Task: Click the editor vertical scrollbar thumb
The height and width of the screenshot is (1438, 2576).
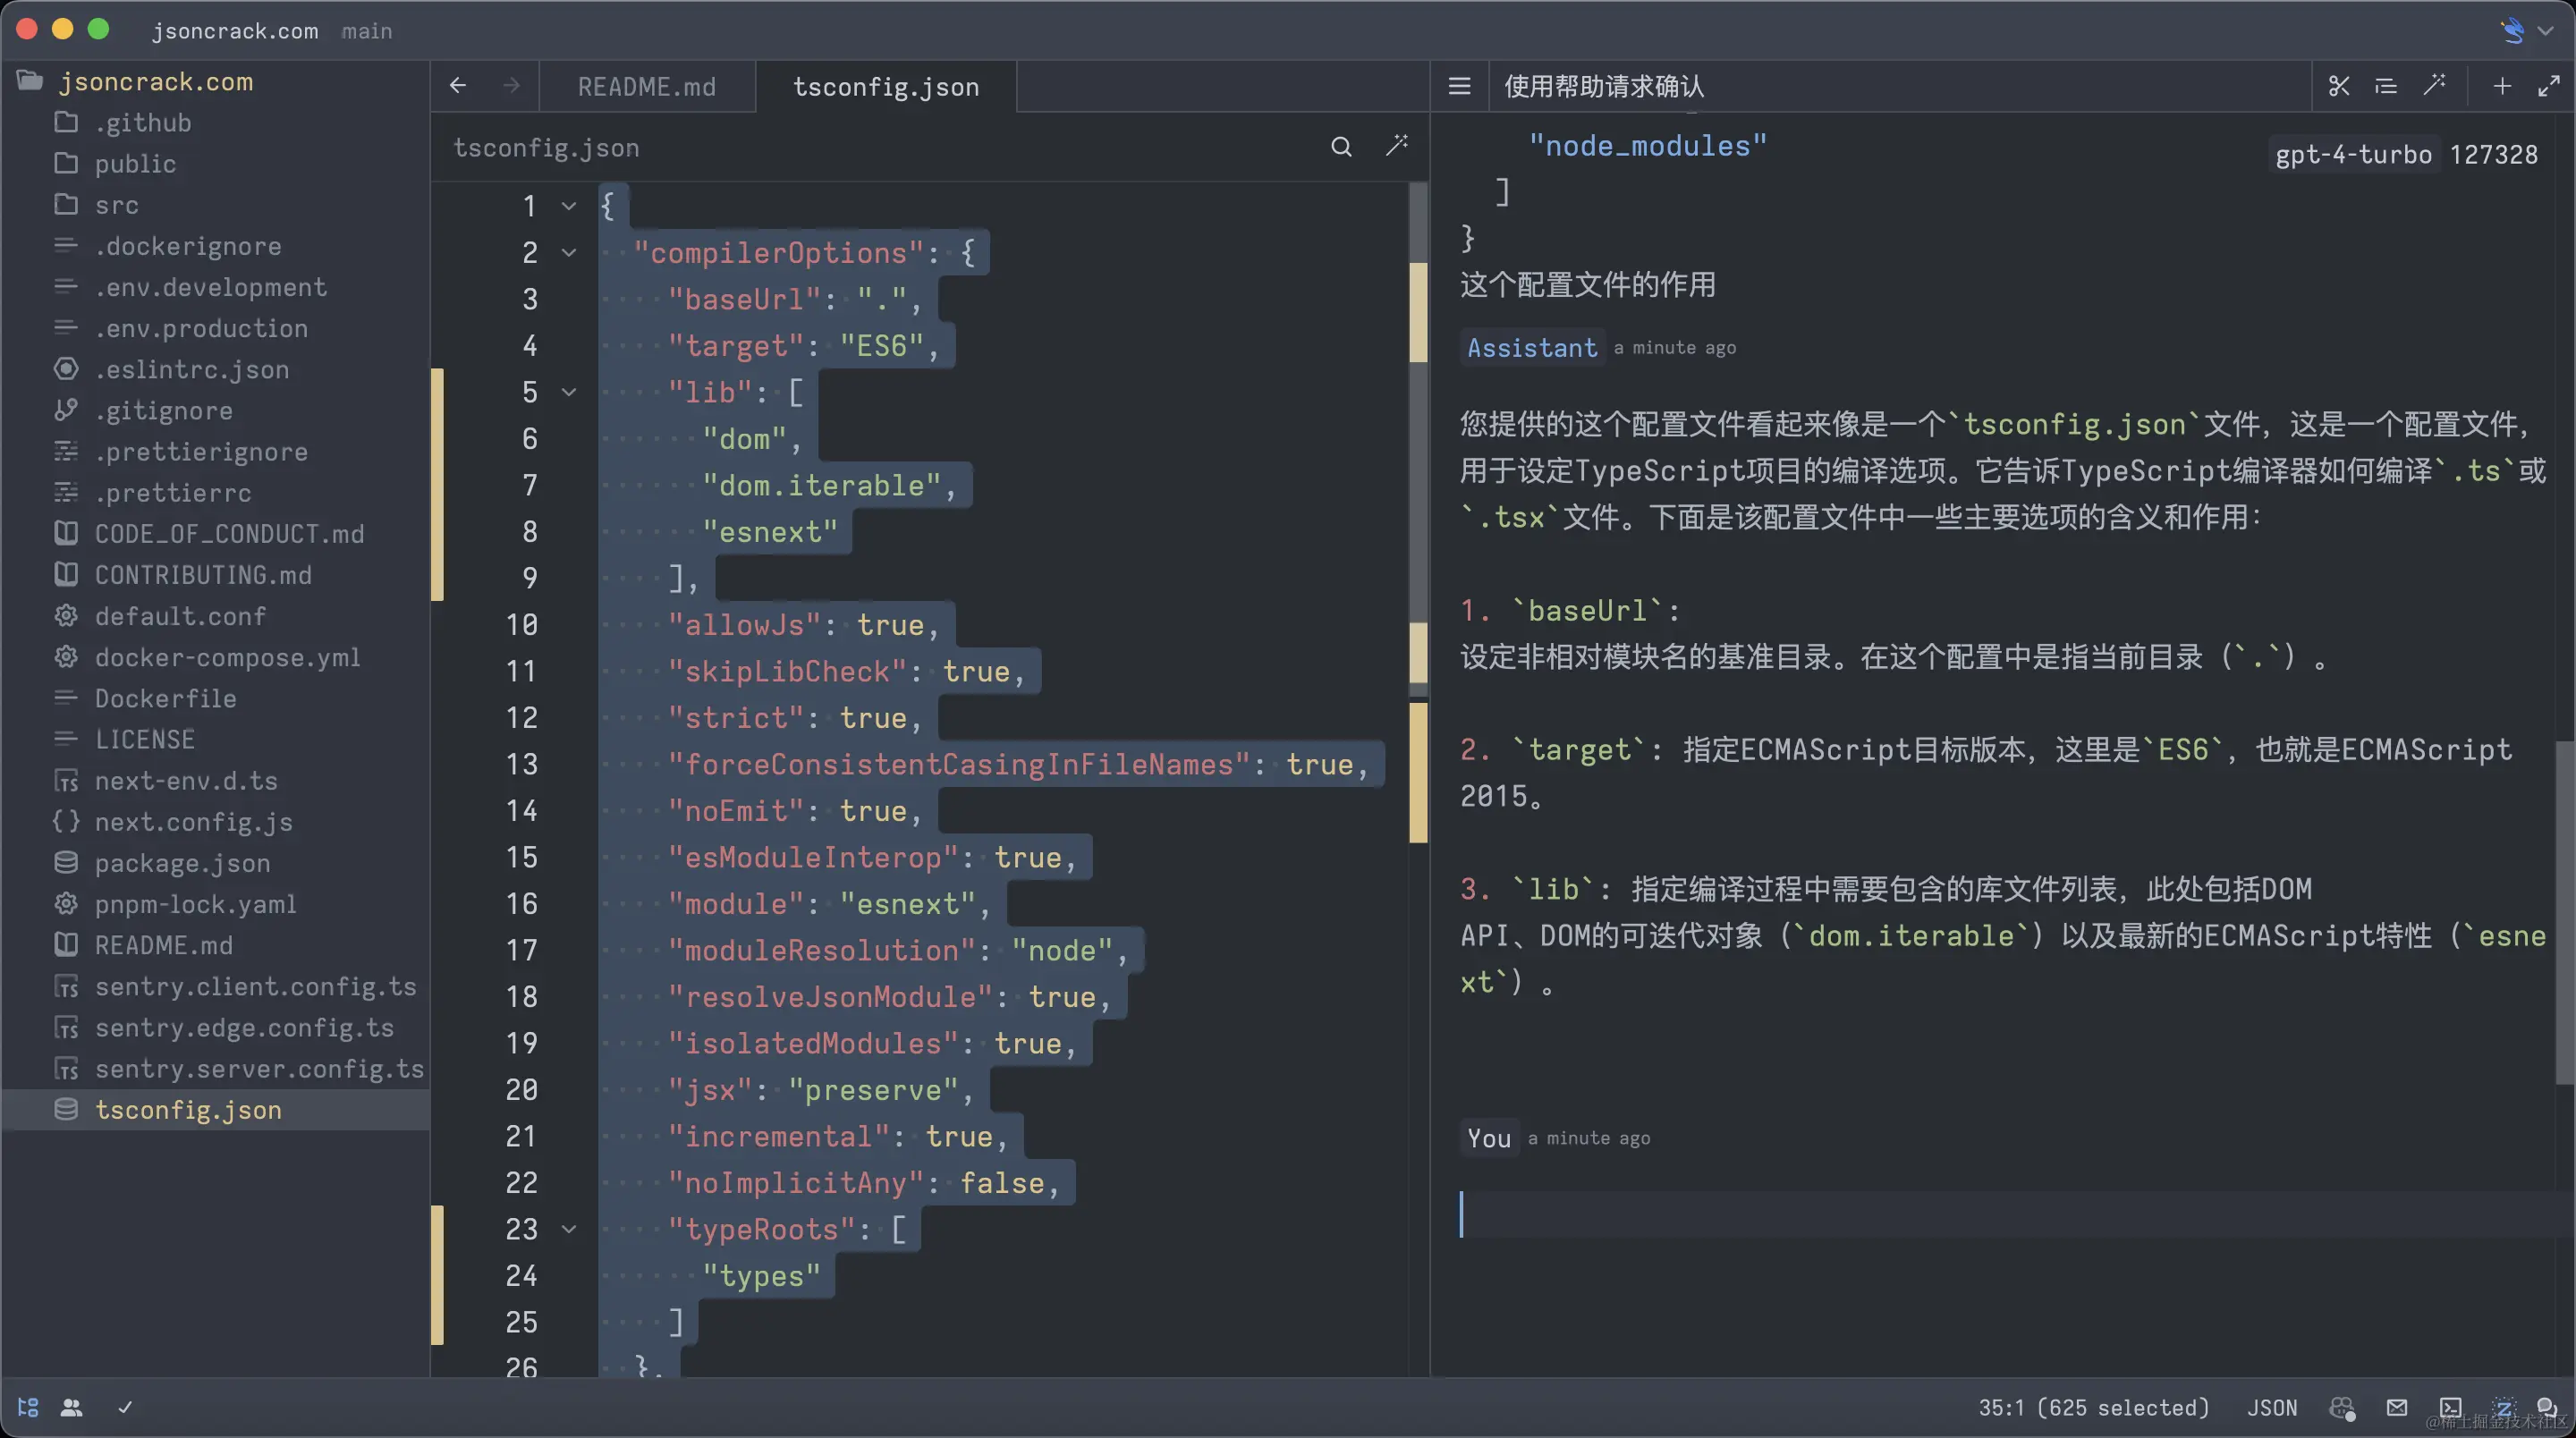Action: tap(1417, 440)
